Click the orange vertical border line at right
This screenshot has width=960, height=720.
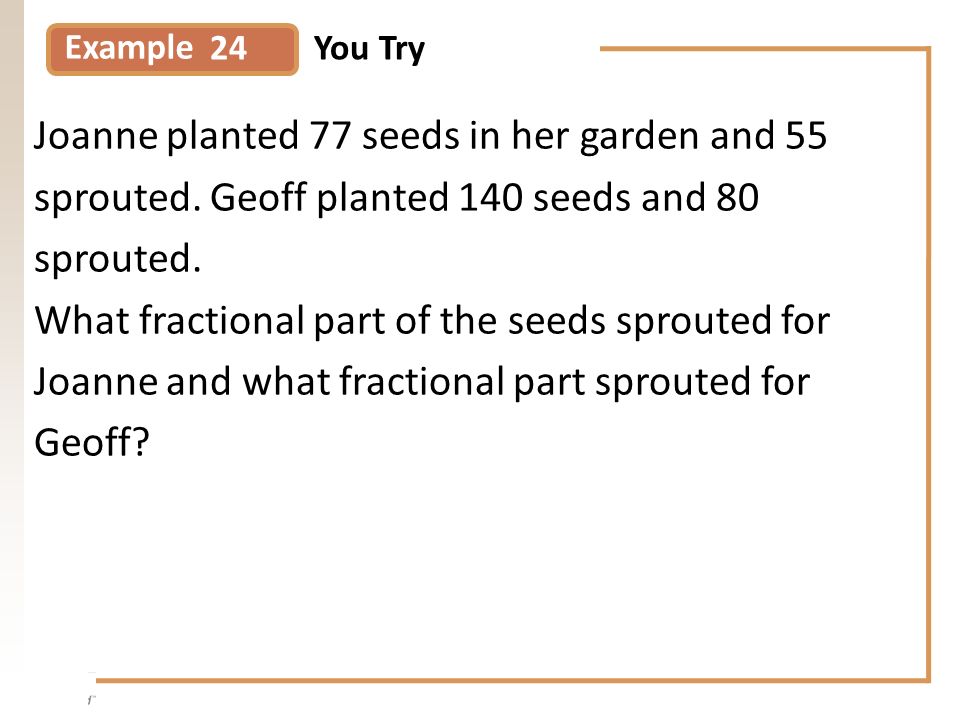click(x=928, y=365)
